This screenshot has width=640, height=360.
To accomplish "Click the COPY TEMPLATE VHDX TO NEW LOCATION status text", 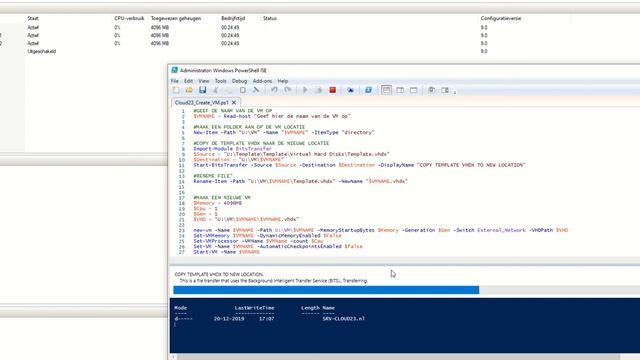I will point(219,274).
